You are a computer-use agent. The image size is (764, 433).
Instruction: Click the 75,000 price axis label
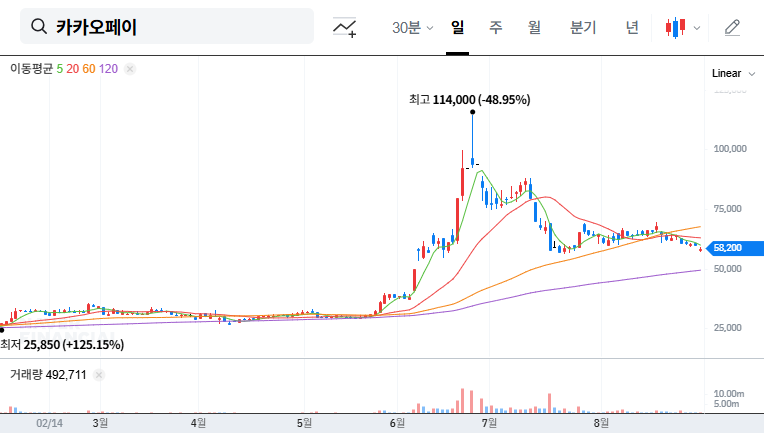(x=727, y=208)
